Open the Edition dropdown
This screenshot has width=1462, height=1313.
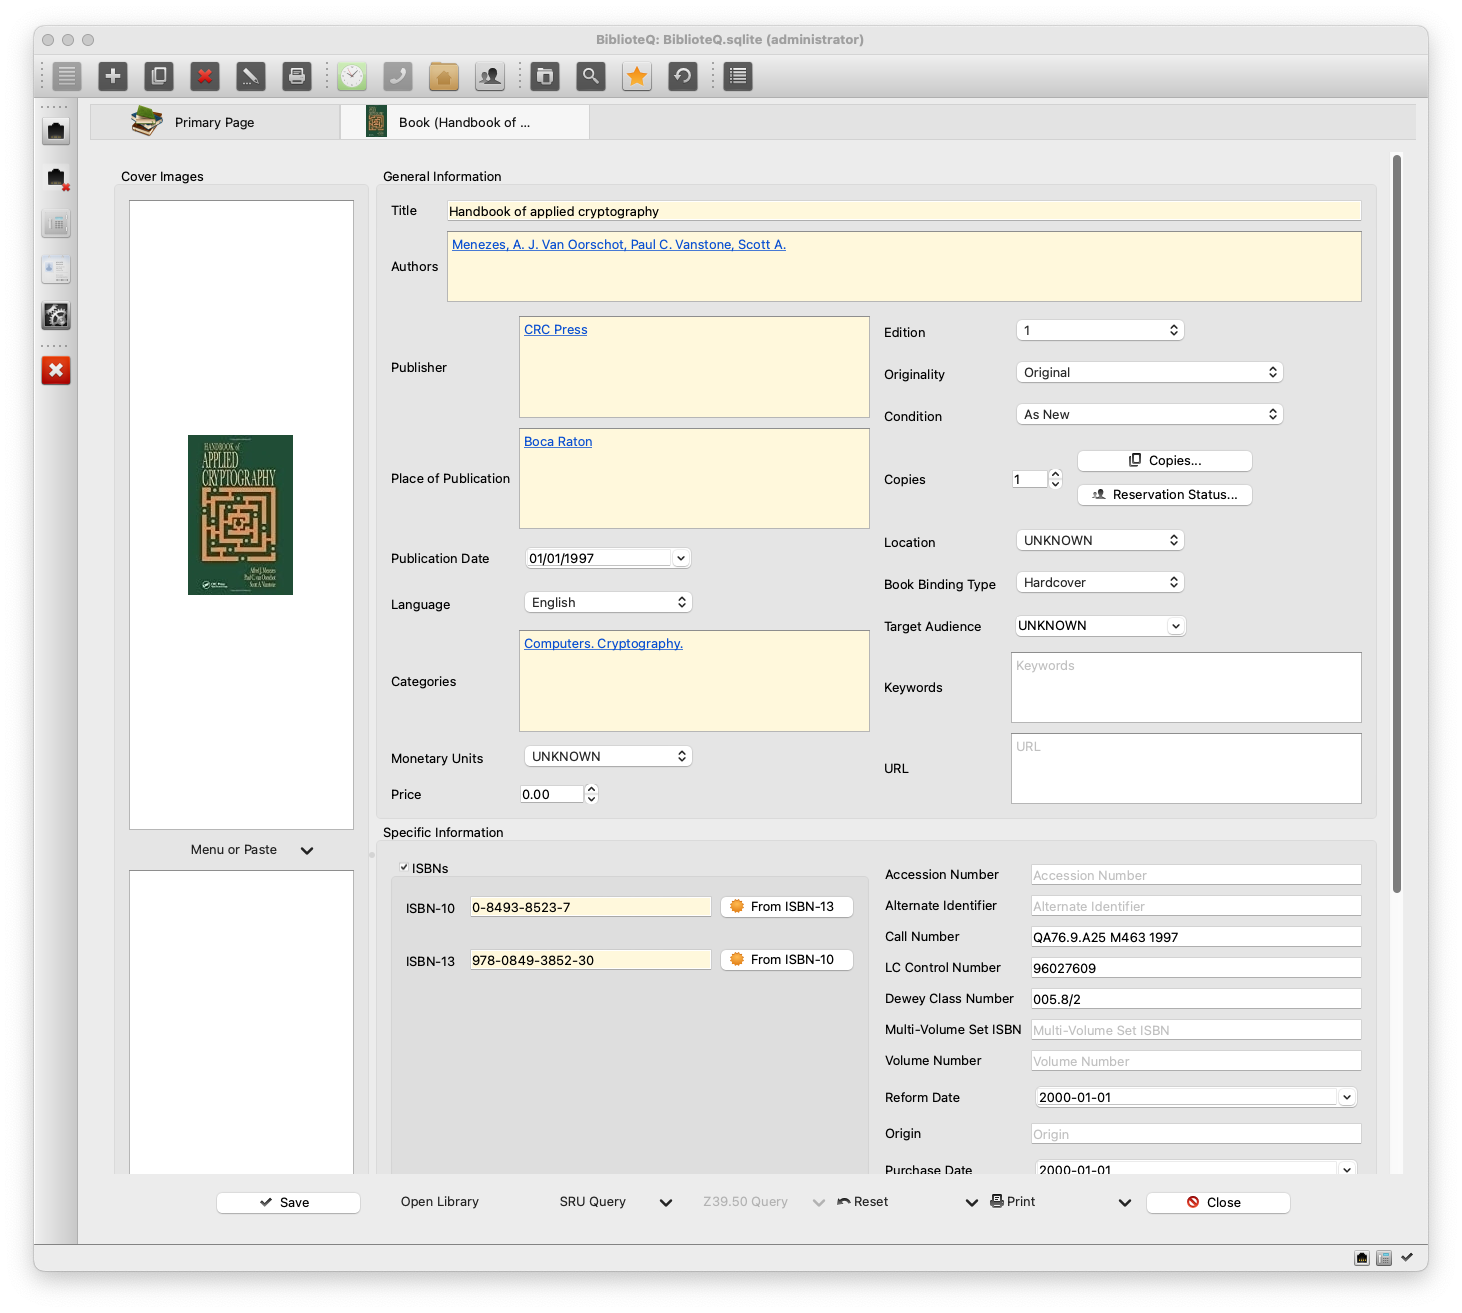(x=1100, y=330)
